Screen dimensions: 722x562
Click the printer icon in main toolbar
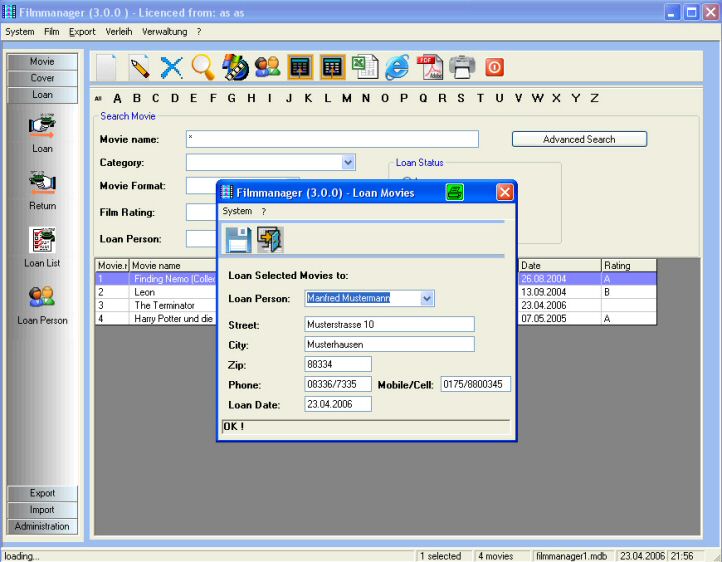(x=462, y=68)
